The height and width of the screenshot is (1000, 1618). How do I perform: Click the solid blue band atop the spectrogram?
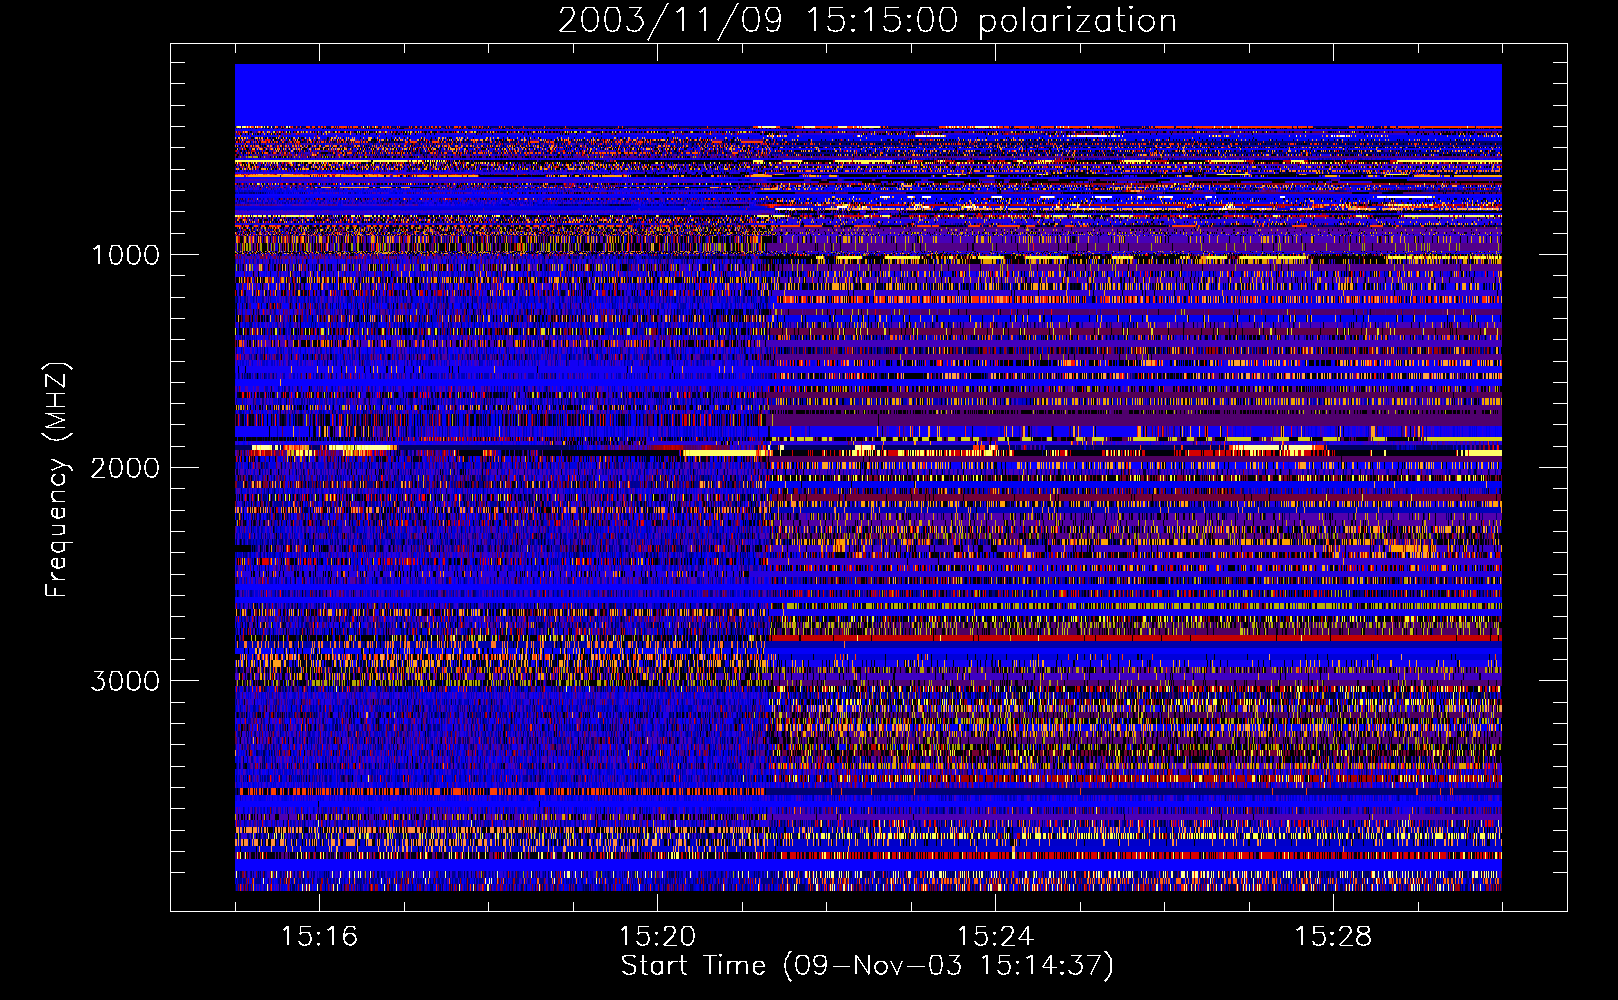pyautogui.click(x=868, y=95)
